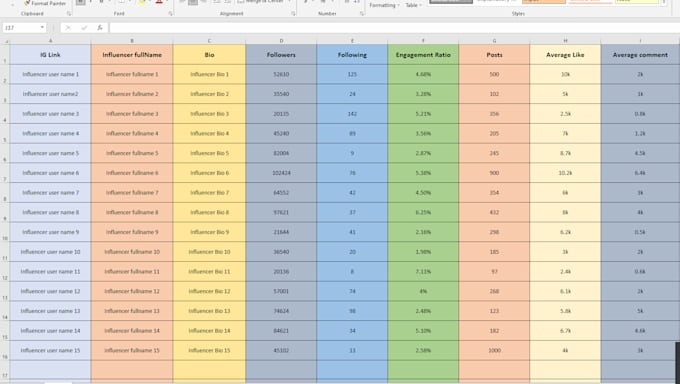Image resolution: width=680 pixels, height=384 pixels.
Task: Select Average Like cell for Influencer fullname 5
Action: [x=566, y=153]
